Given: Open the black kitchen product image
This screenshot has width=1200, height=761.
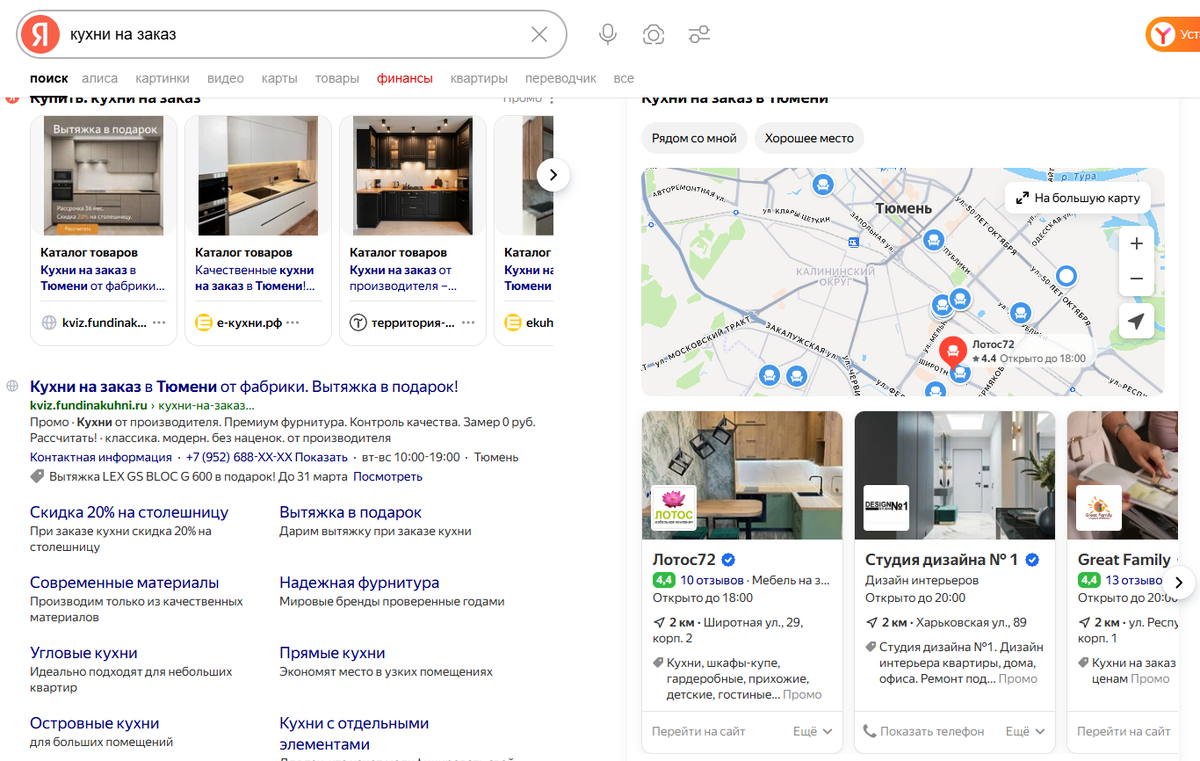Looking at the screenshot, I should [x=413, y=176].
